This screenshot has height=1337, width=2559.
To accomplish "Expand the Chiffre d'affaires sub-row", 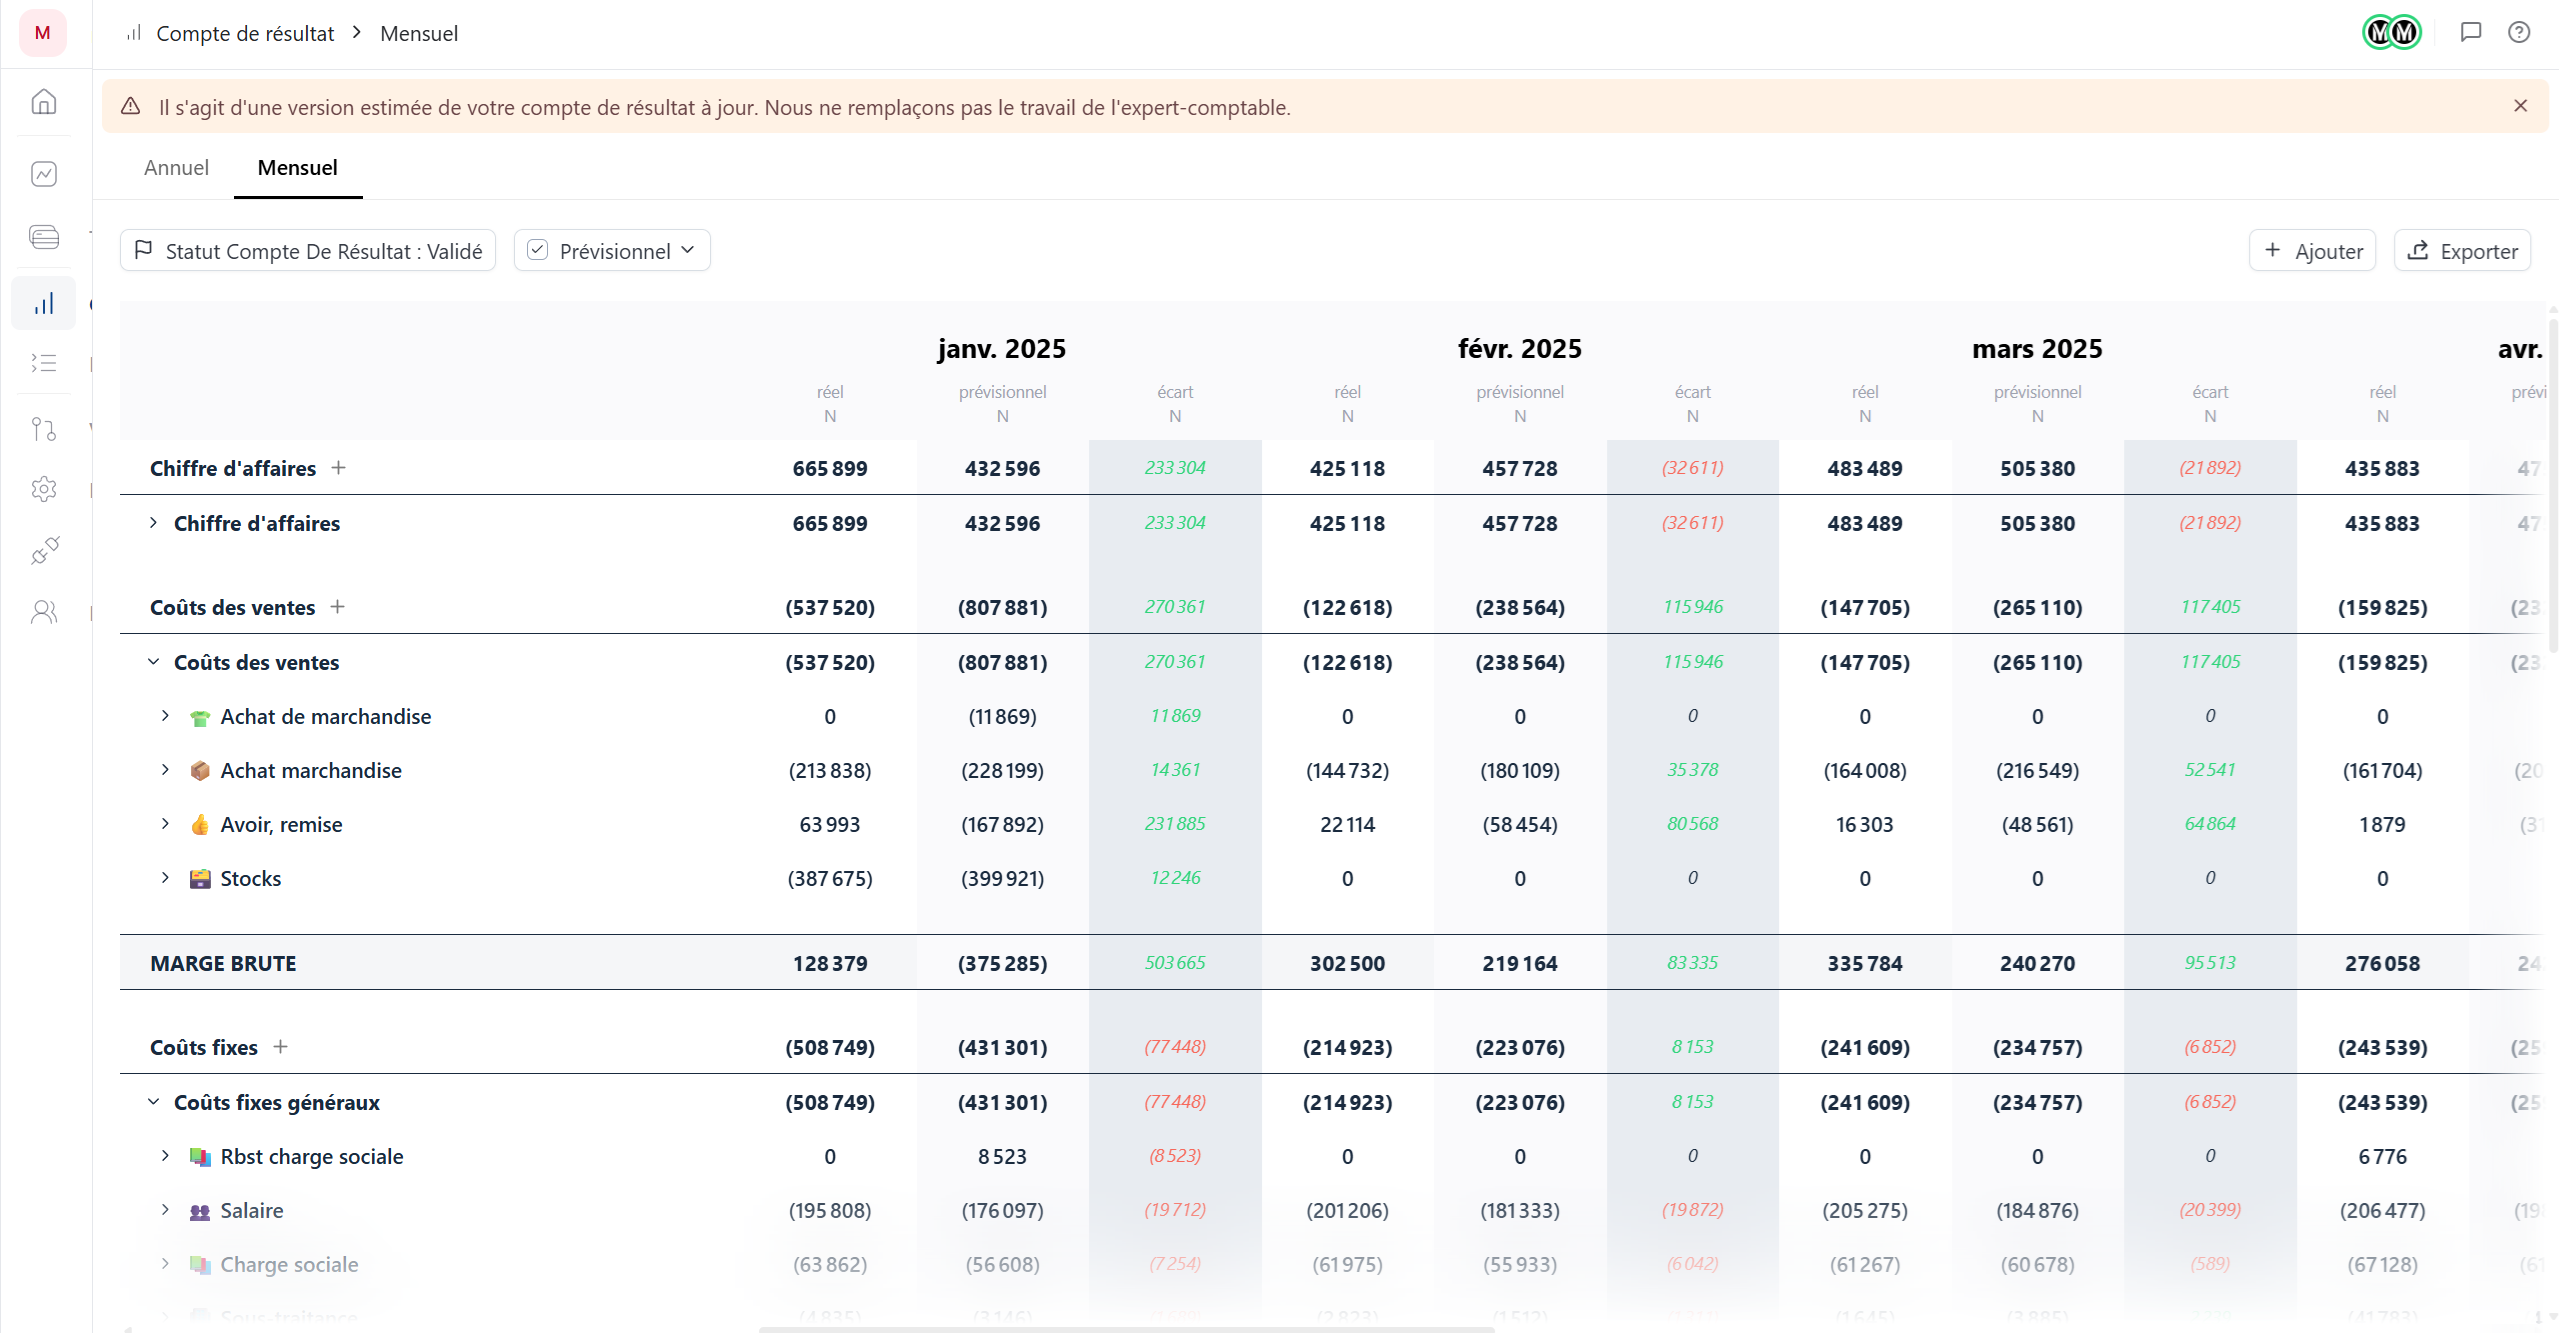I will 154,523.
